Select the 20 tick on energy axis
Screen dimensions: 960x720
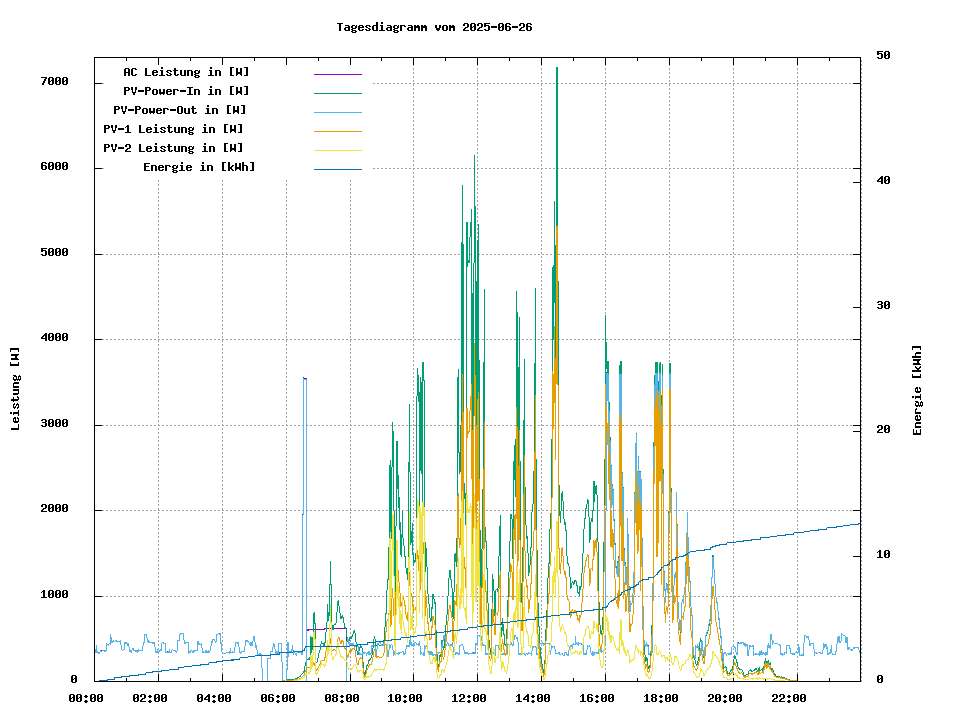tap(883, 430)
